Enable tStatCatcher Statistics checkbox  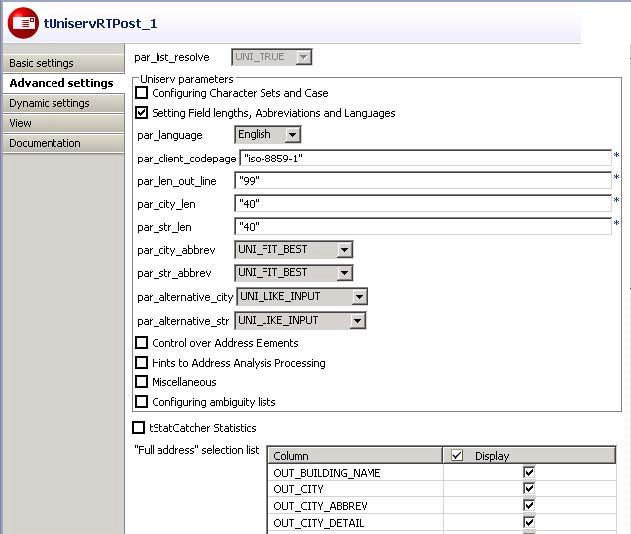click(139, 428)
